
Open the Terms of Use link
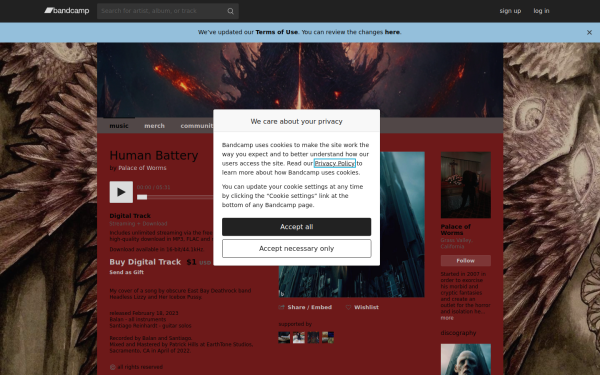click(x=276, y=32)
